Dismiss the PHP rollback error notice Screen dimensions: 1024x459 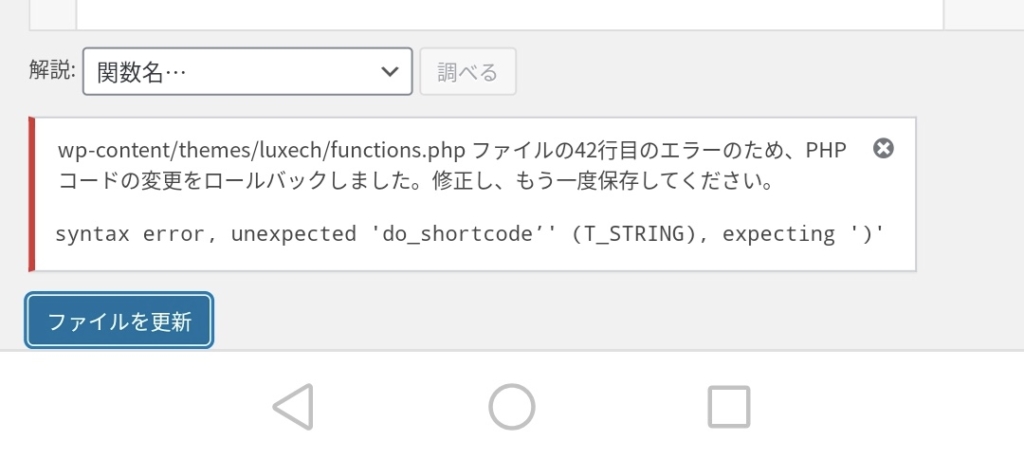[x=883, y=149]
